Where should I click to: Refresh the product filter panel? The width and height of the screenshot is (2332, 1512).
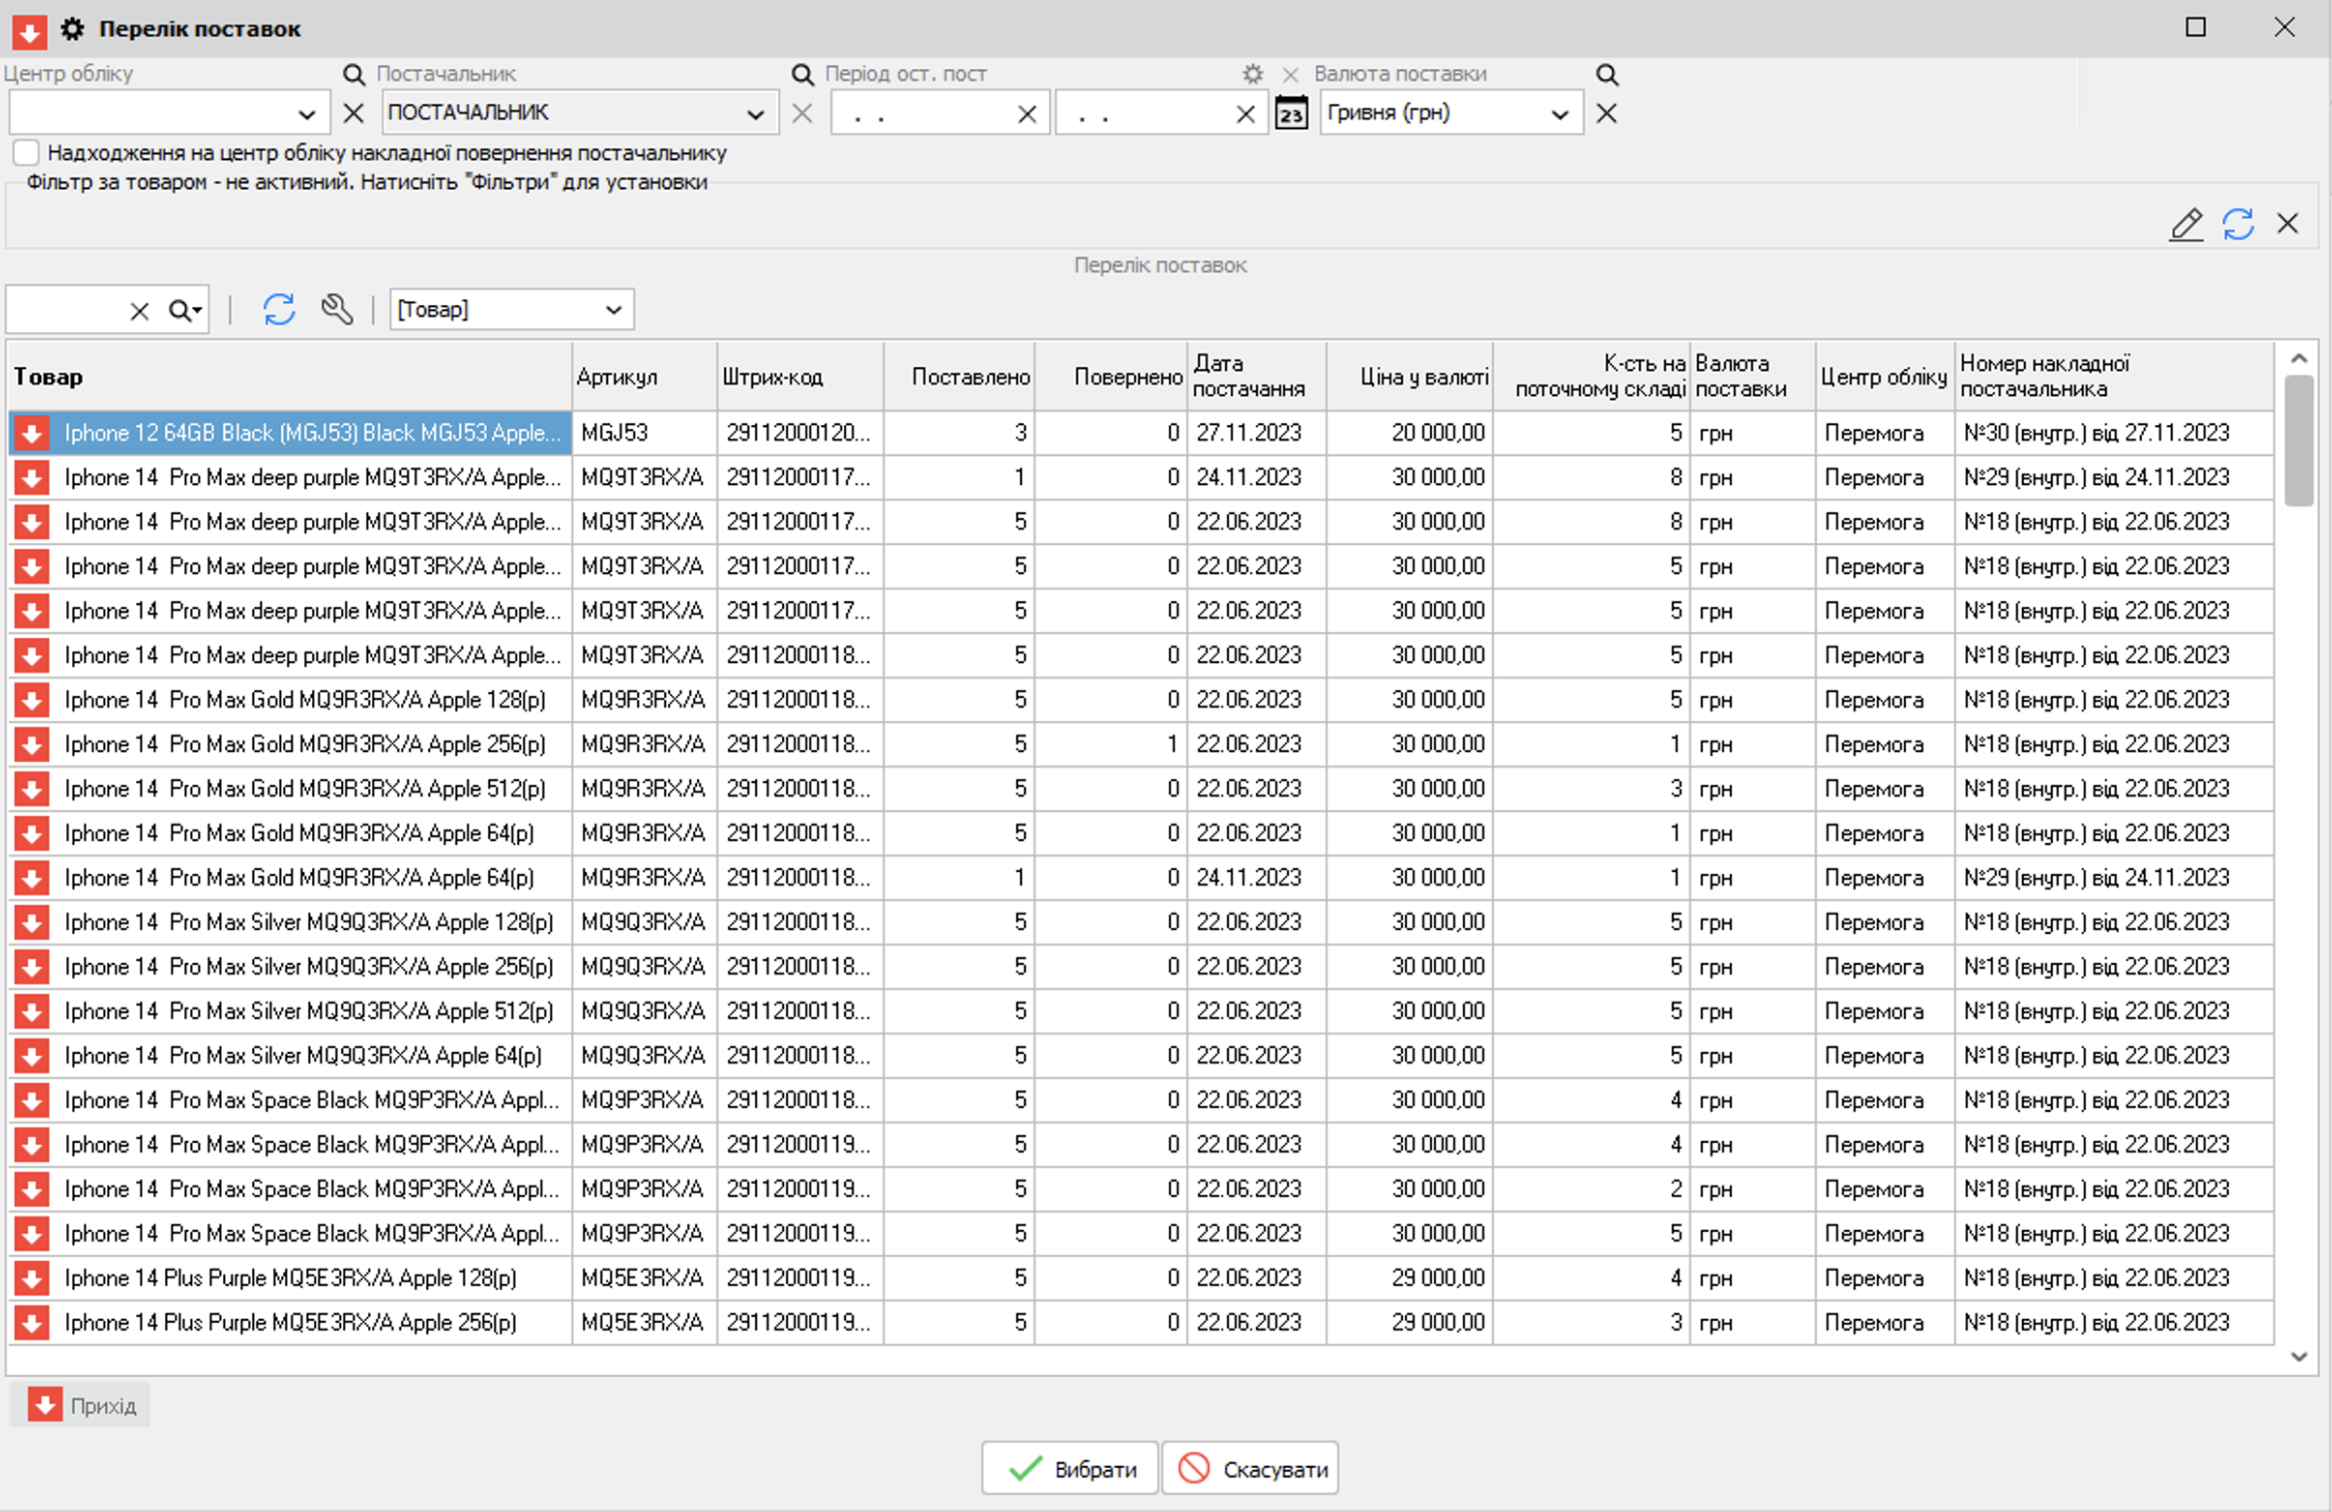[2238, 224]
